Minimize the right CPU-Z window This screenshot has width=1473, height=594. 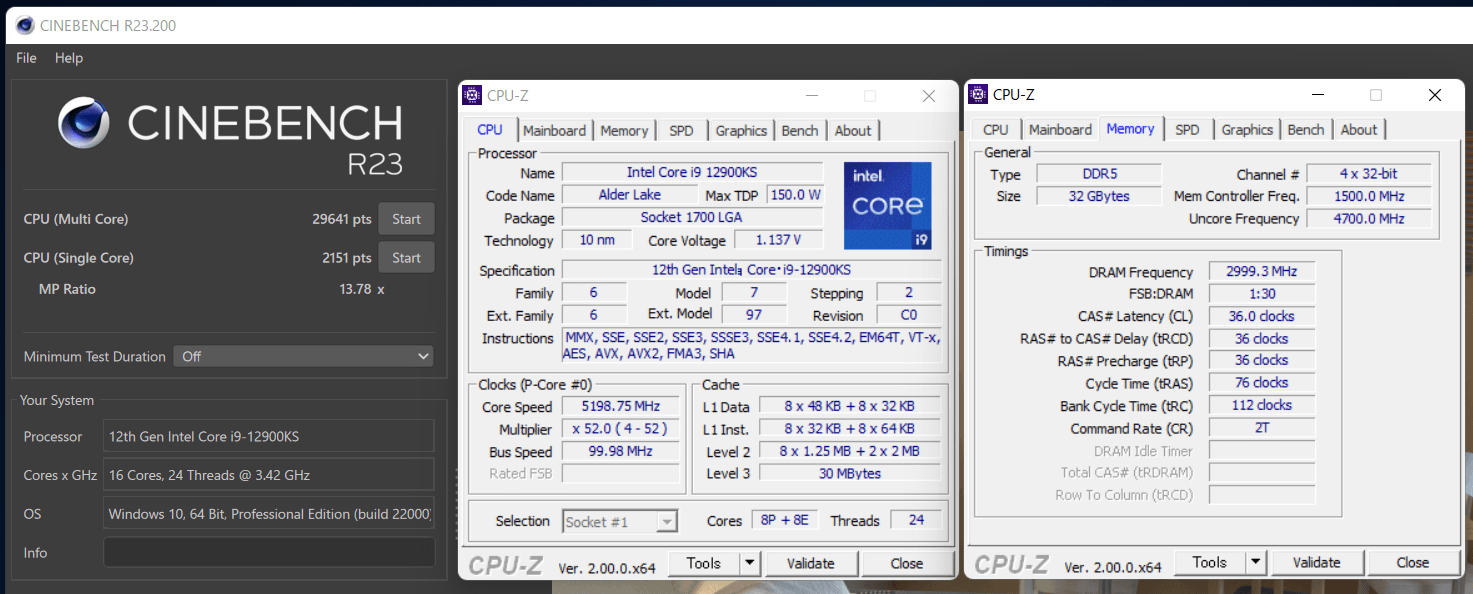point(1318,95)
